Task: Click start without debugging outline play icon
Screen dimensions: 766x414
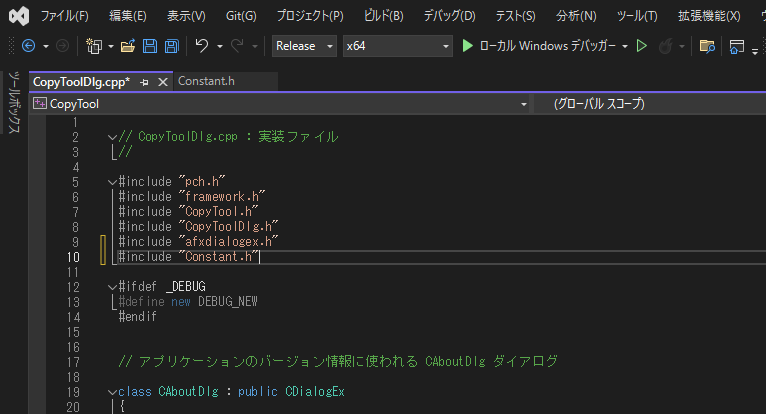Action: [x=642, y=46]
